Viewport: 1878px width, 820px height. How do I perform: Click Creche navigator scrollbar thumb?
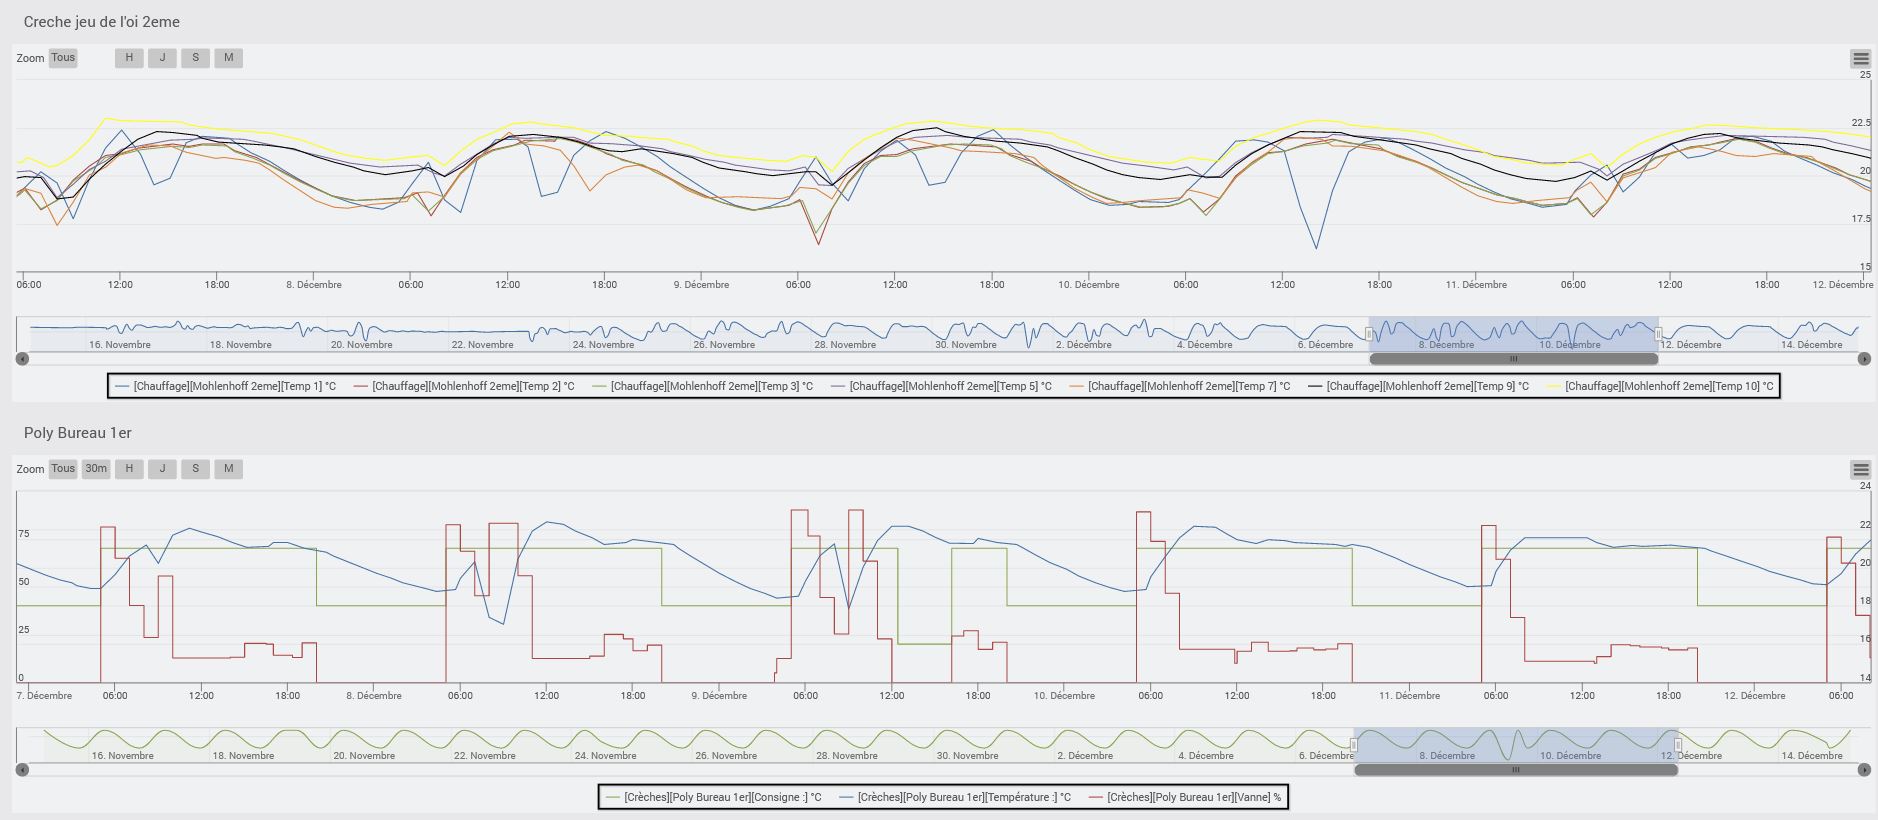tap(1513, 359)
